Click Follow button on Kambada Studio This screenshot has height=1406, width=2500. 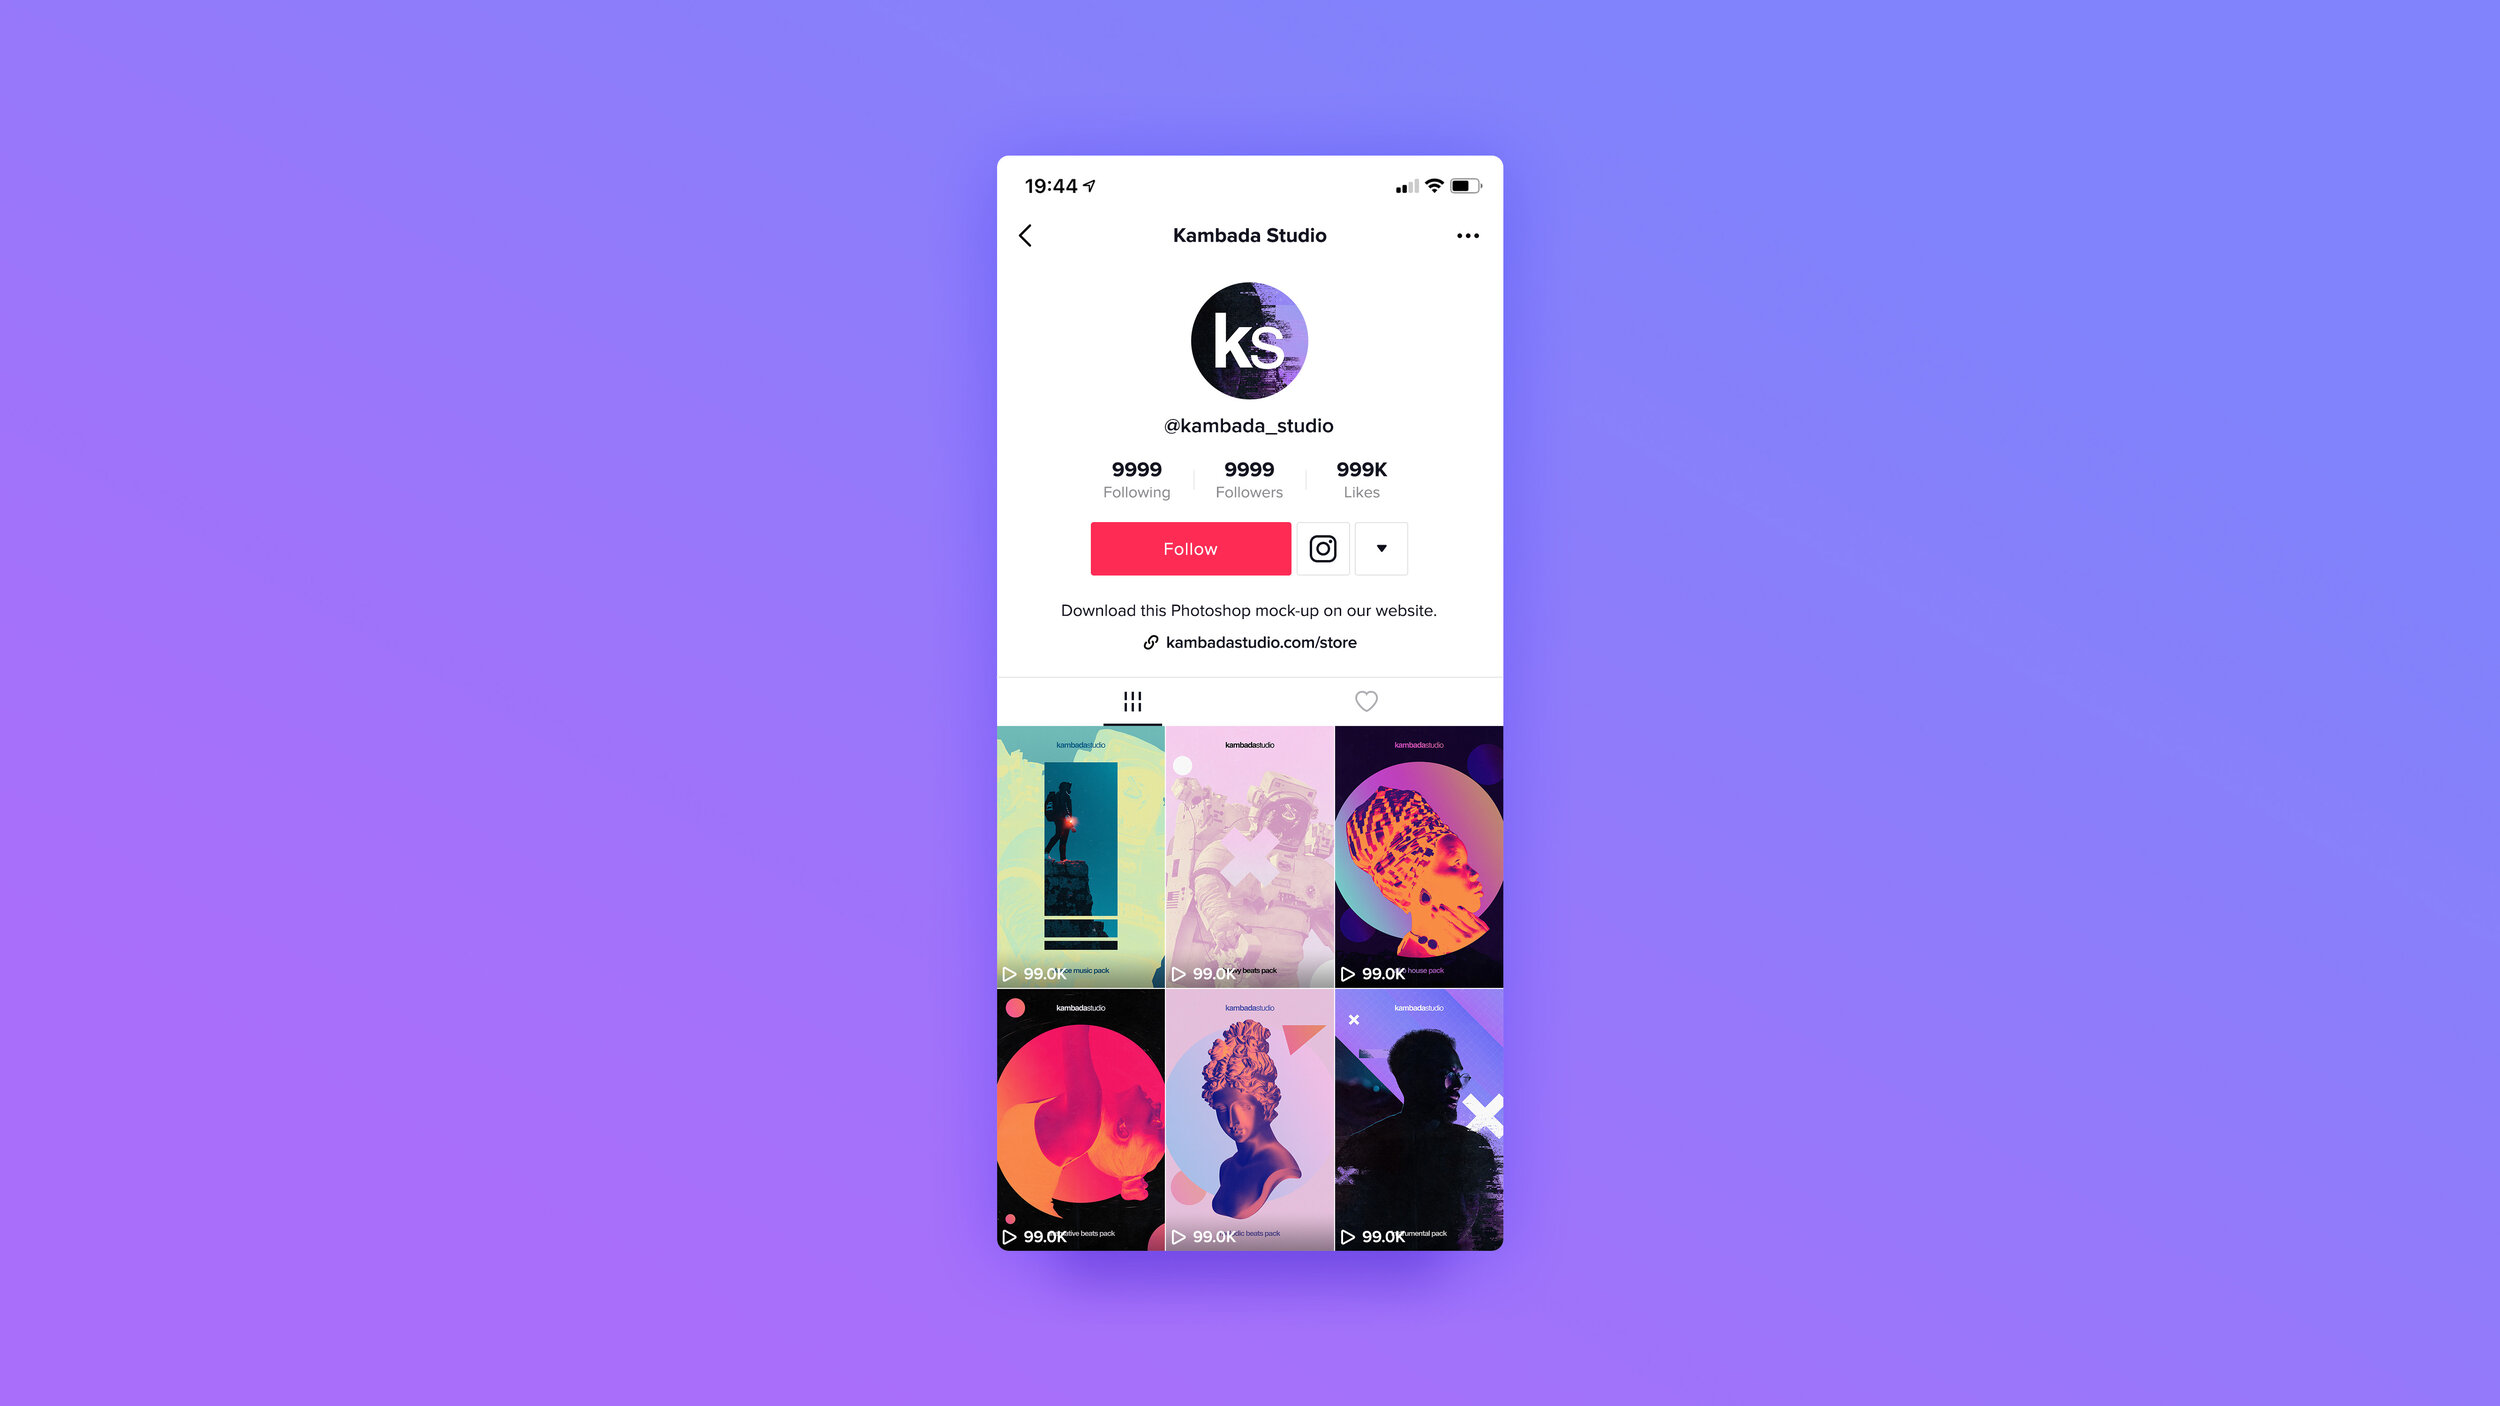[1188, 548]
